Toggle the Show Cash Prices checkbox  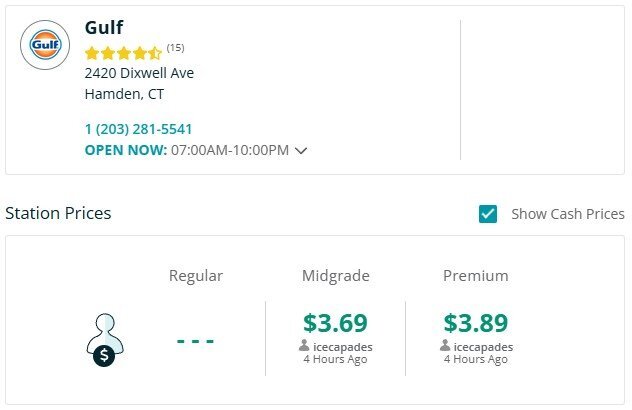[488, 214]
